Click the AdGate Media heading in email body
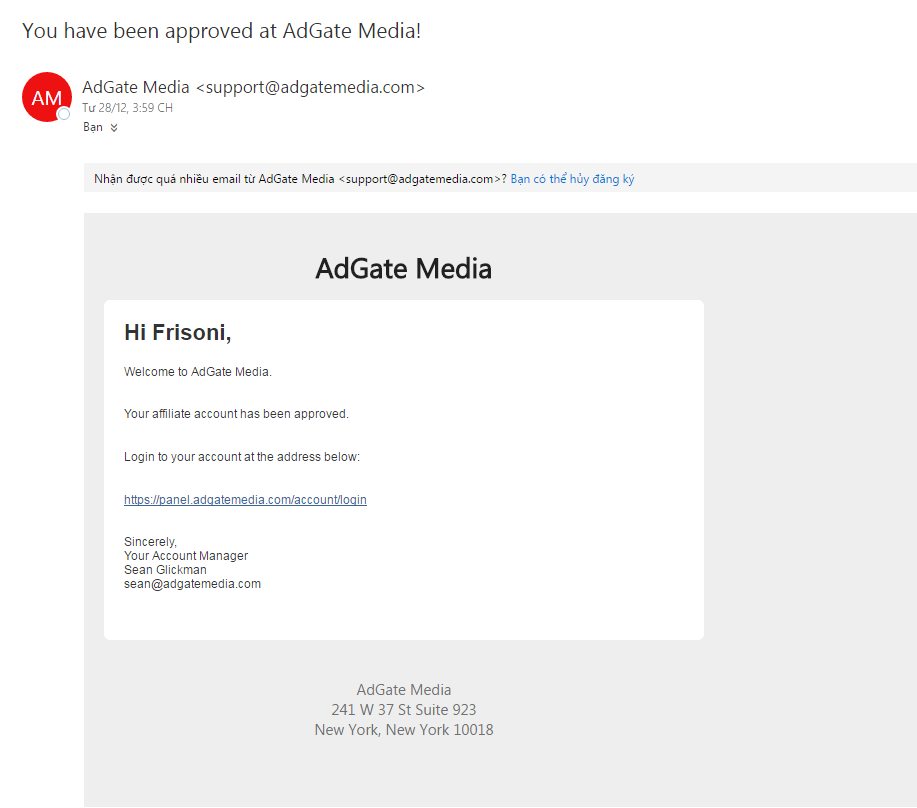The height and width of the screenshot is (808, 917). 404,269
